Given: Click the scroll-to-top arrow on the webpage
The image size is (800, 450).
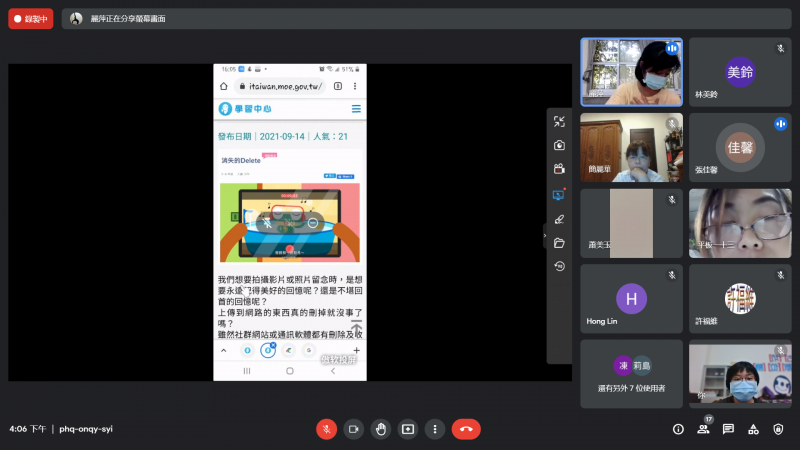Looking at the screenshot, I should point(356,327).
